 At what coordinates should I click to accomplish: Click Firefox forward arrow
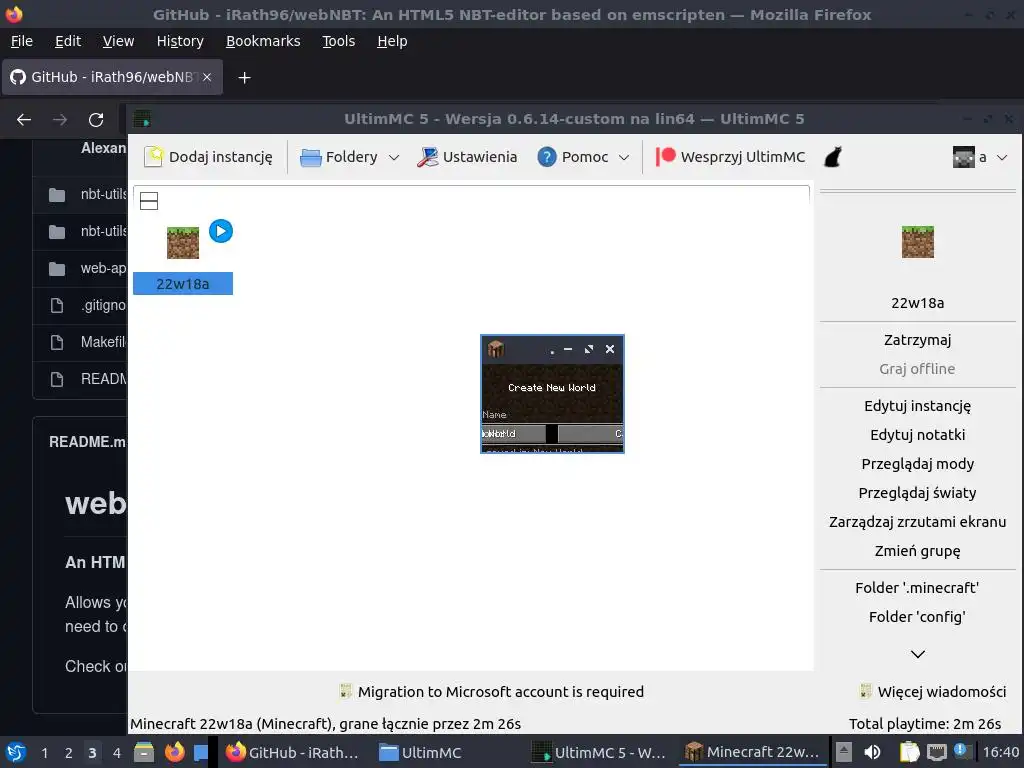60,120
